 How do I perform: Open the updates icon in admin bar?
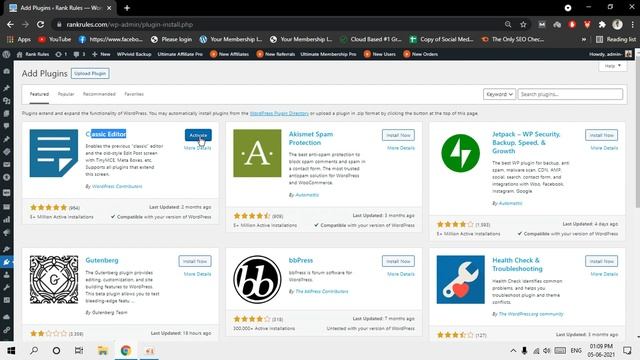[x=60, y=54]
